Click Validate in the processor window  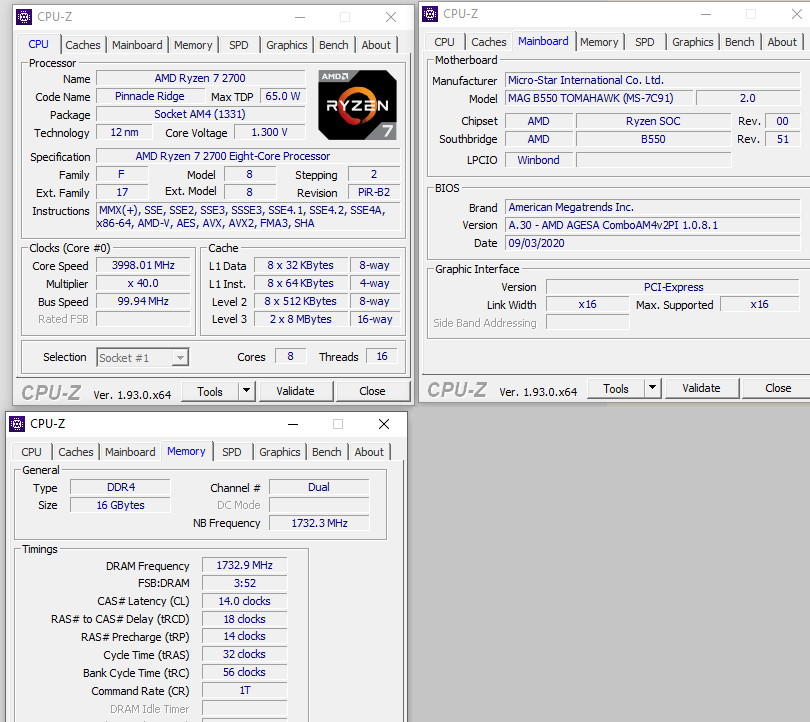[x=295, y=391]
